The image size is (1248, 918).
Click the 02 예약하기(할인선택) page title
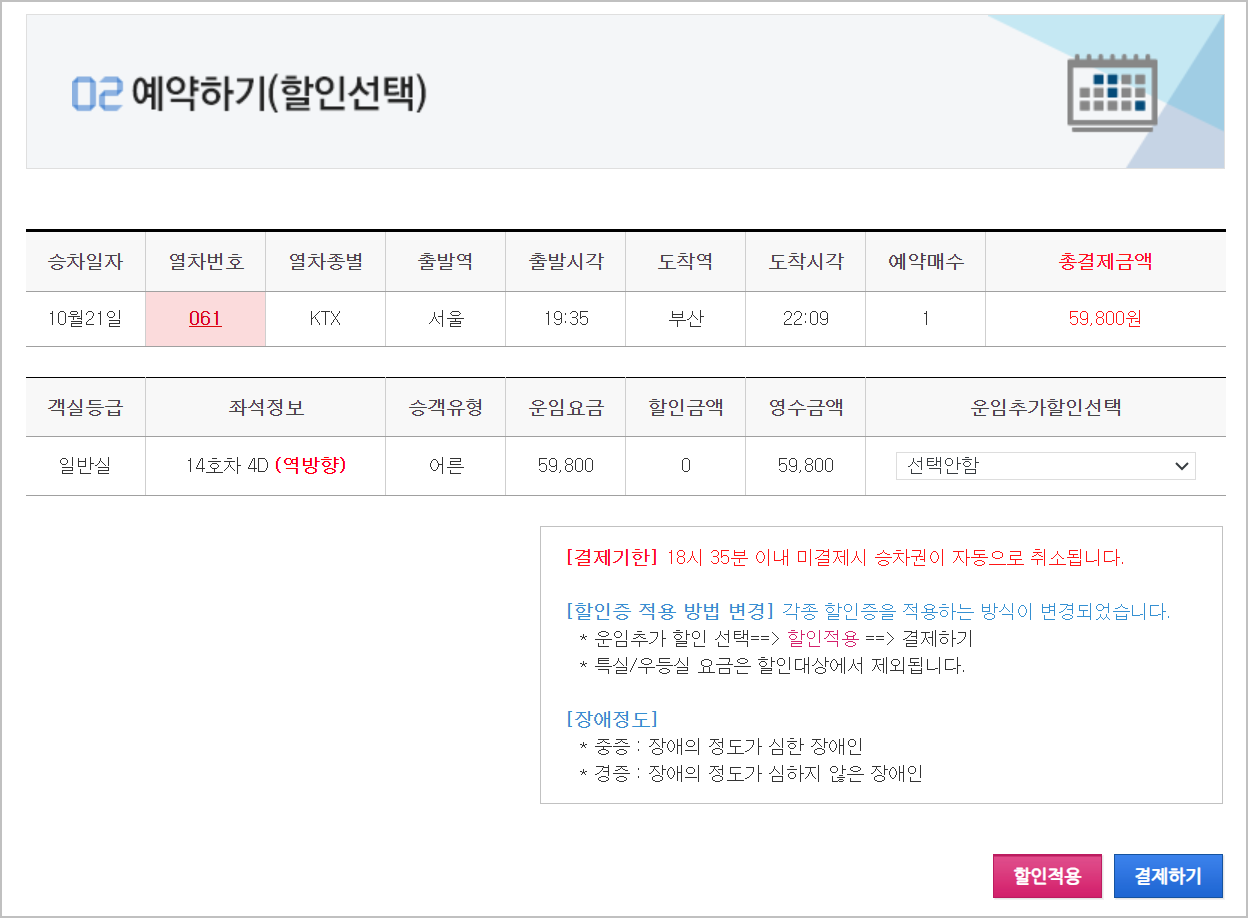pos(250,93)
